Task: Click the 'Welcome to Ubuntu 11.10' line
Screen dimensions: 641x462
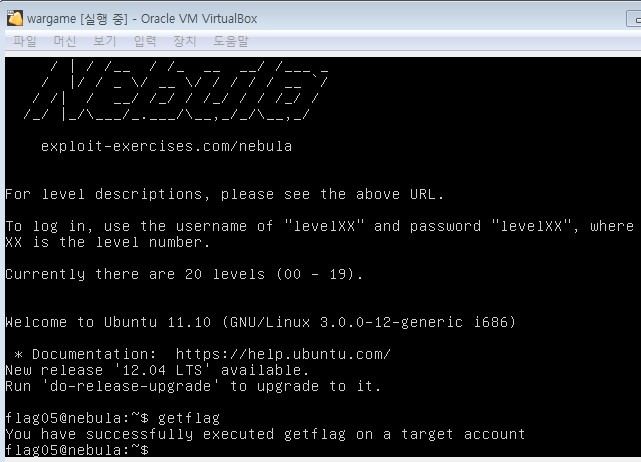Action: 260,322
